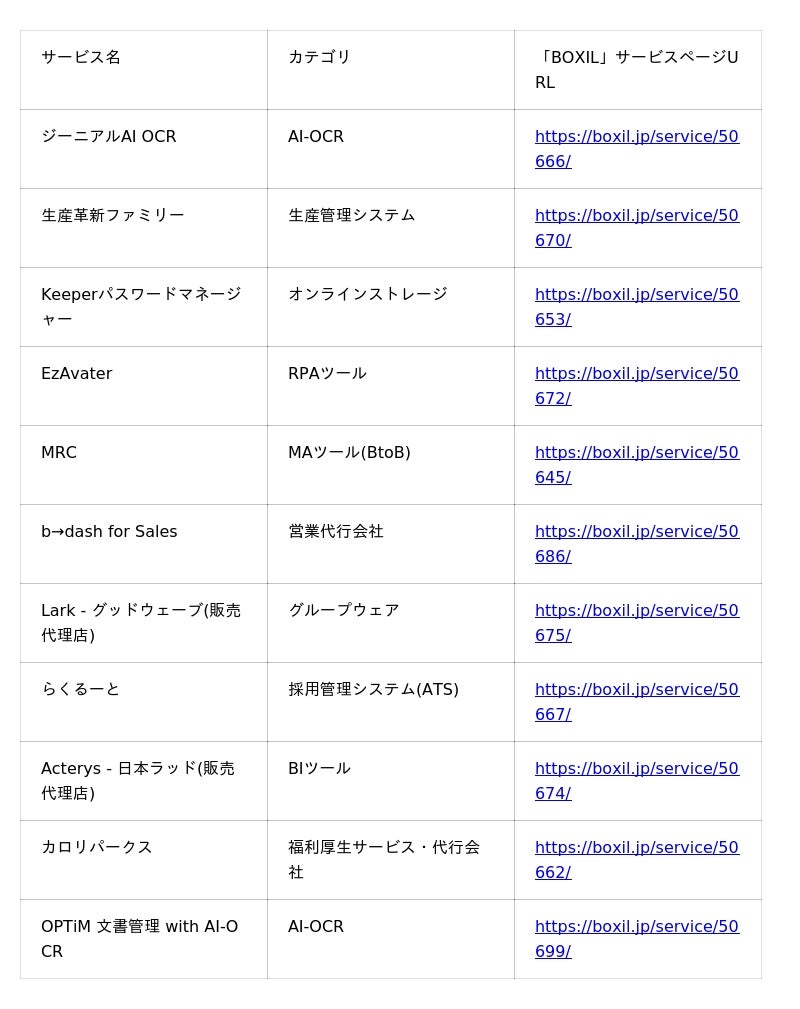800x1009 pixels.
Task: Click the EzAvater service name cell
Action: [x=77, y=374]
